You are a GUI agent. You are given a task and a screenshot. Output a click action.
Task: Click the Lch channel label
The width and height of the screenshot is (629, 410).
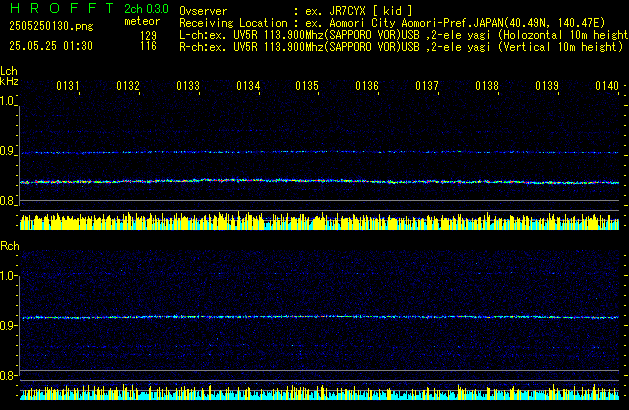(x=9, y=71)
